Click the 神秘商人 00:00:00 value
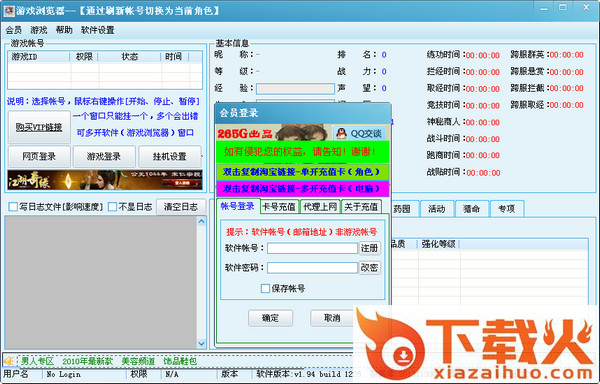 coord(483,122)
